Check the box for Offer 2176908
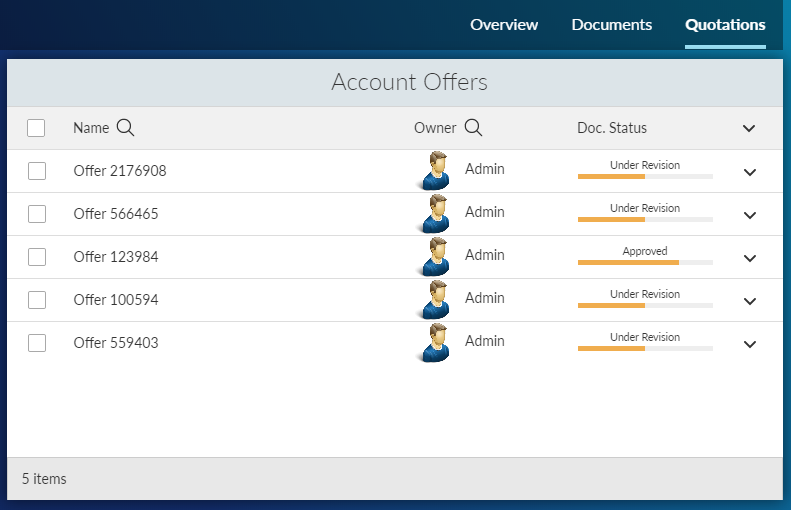This screenshot has width=791, height=510. (37, 171)
